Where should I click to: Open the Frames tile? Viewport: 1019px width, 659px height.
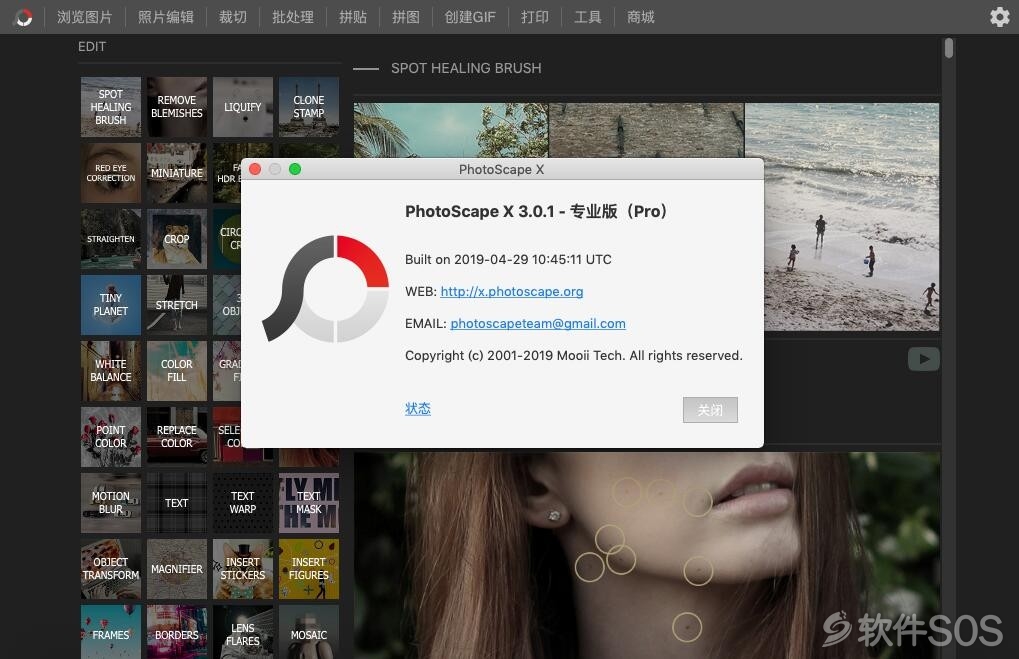110,632
